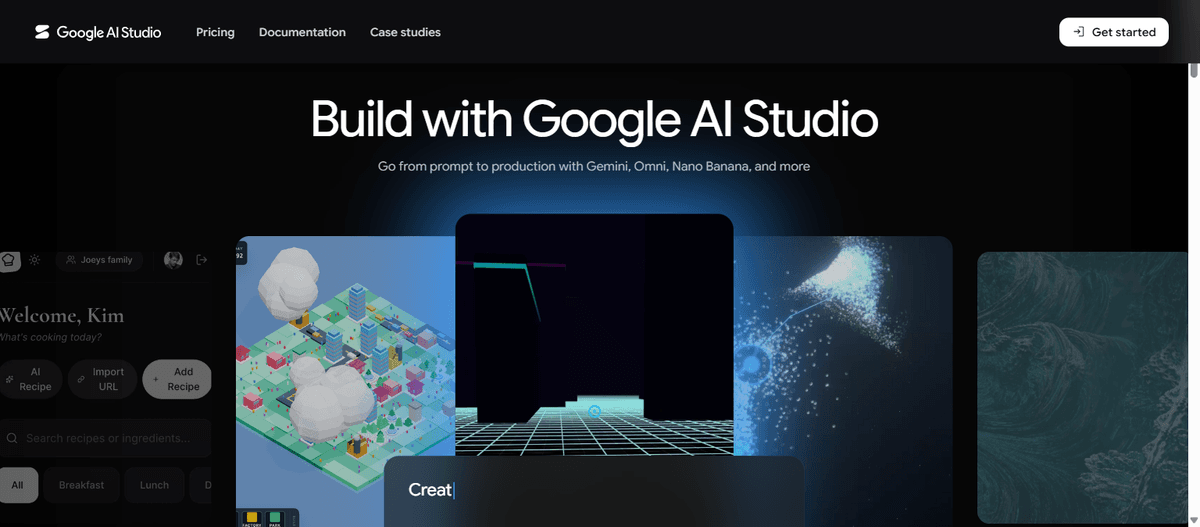Open the dark green swirl texture thumbnail
The width and height of the screenshot is (1200, 527).
pyautogui.click(x=1082, y=387)
